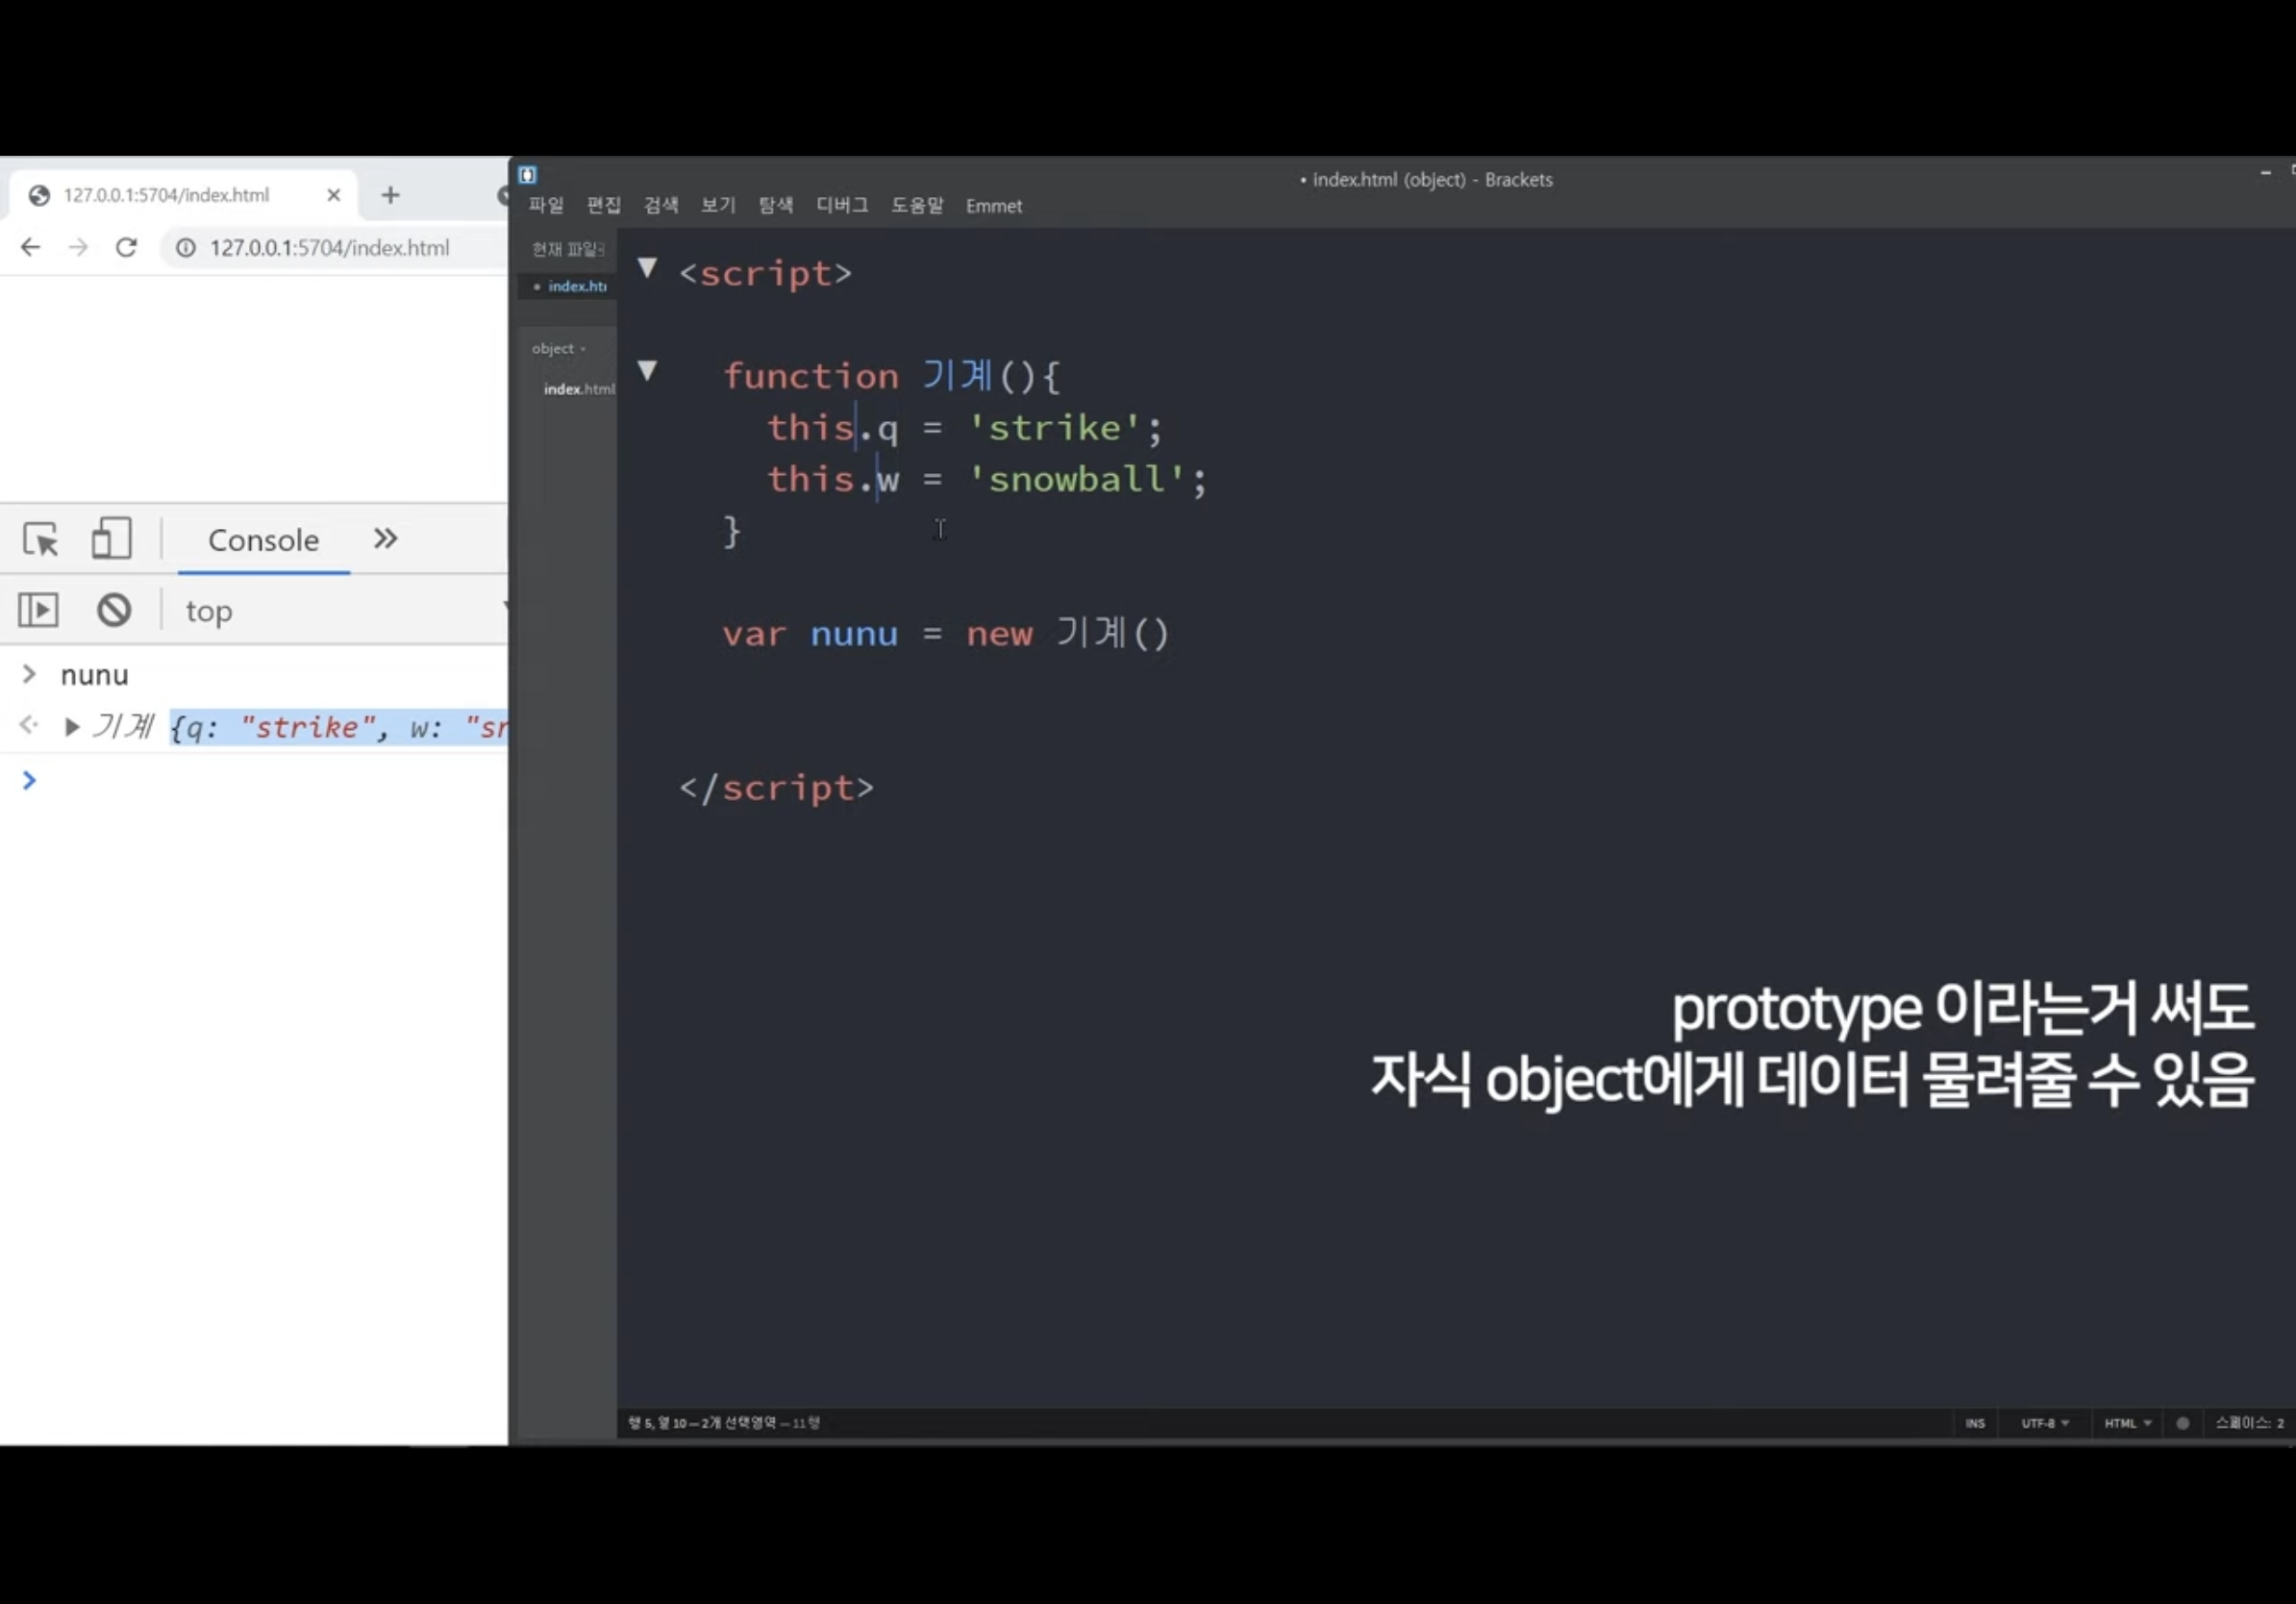Reload the browser page
Screen dimensions: 2296x1604
[x=126, y=247]
